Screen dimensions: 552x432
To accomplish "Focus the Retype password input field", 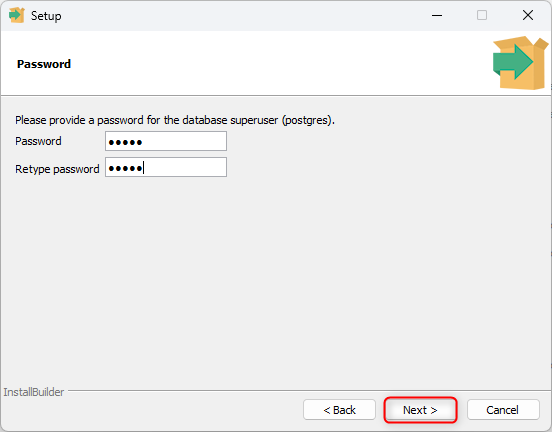I will 166,167.
